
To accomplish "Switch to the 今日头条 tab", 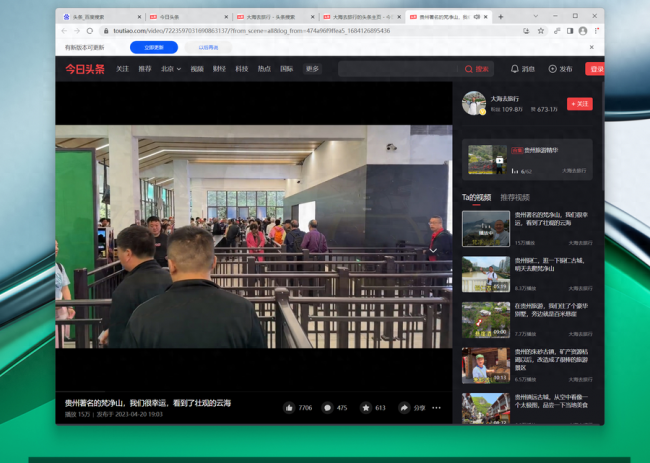I will (188, 17).
